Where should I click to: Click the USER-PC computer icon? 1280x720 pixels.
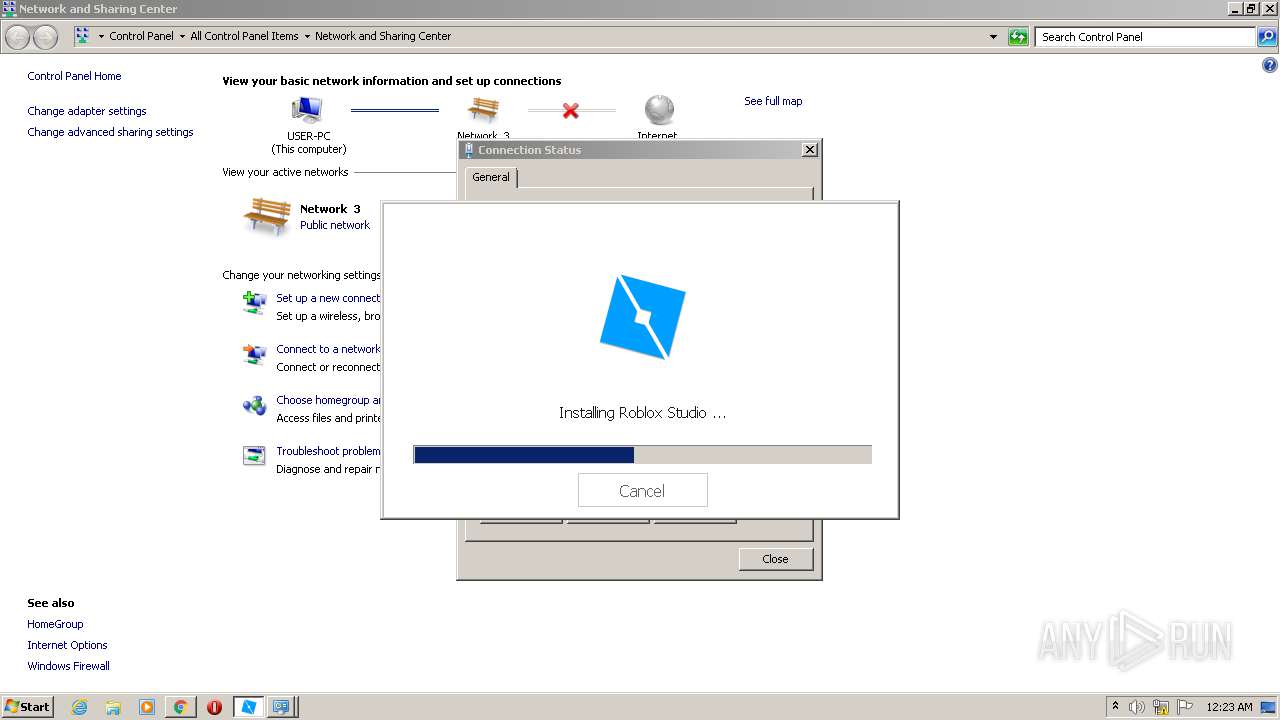click(307, 109)
